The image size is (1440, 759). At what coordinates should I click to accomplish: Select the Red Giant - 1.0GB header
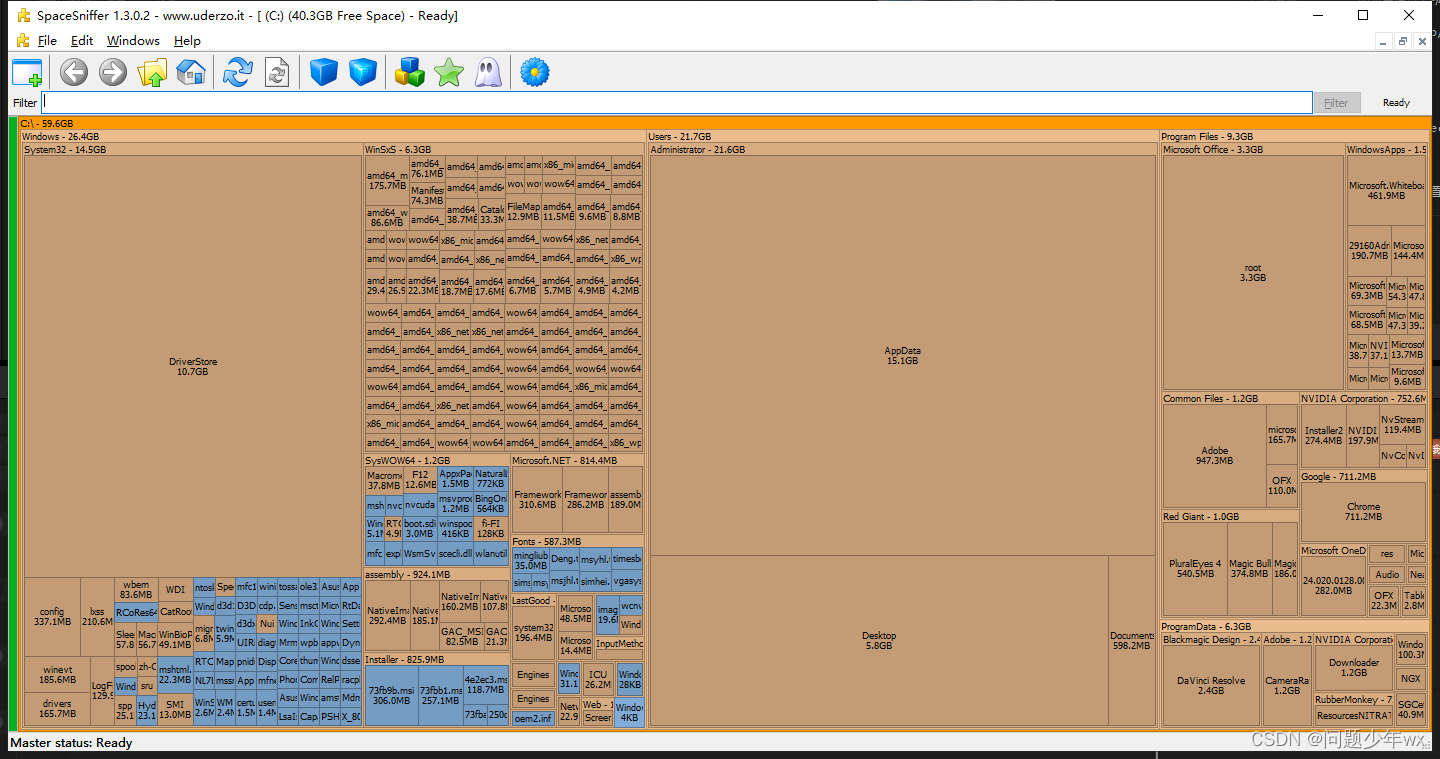point(1230,517)
